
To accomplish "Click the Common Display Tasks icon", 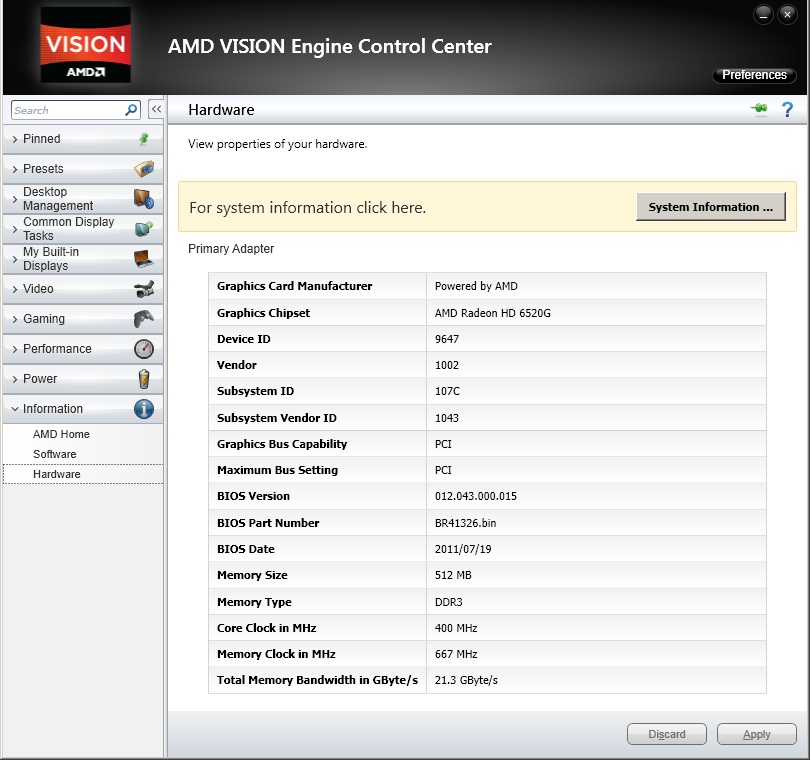I will click(144, 228).
